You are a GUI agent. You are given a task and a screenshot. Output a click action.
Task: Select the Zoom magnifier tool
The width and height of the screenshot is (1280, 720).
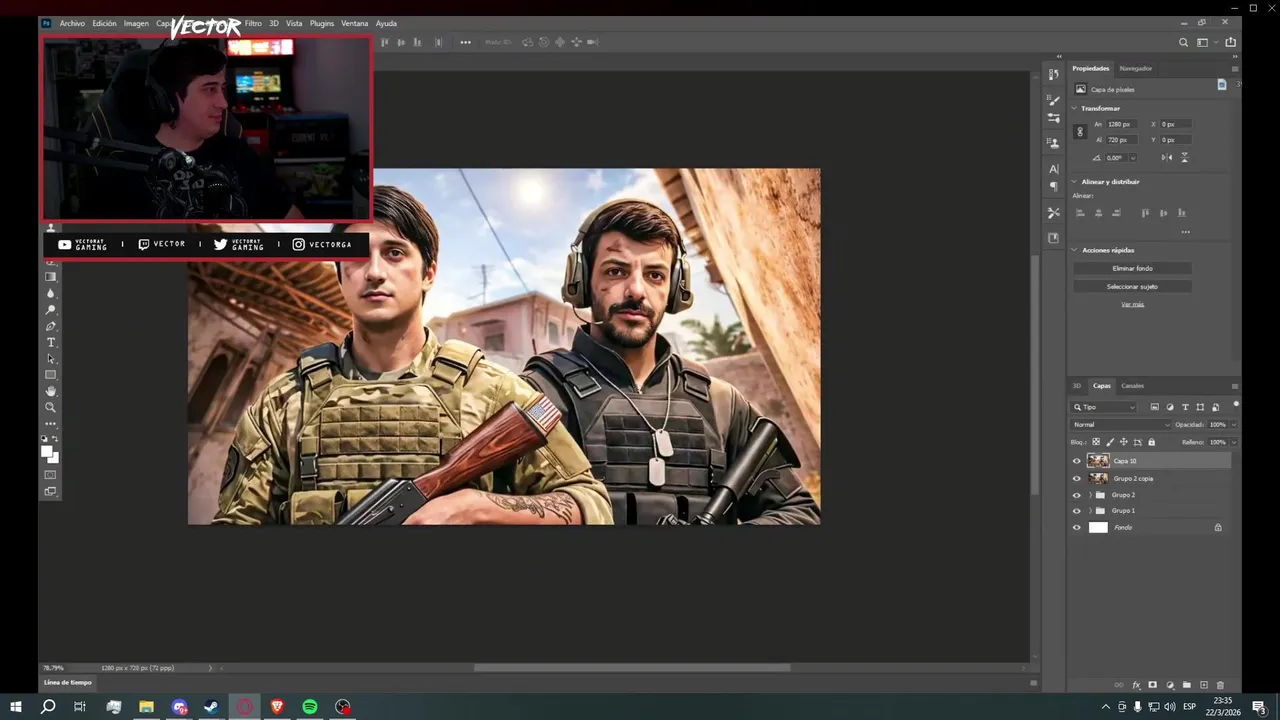pos(50,407)
